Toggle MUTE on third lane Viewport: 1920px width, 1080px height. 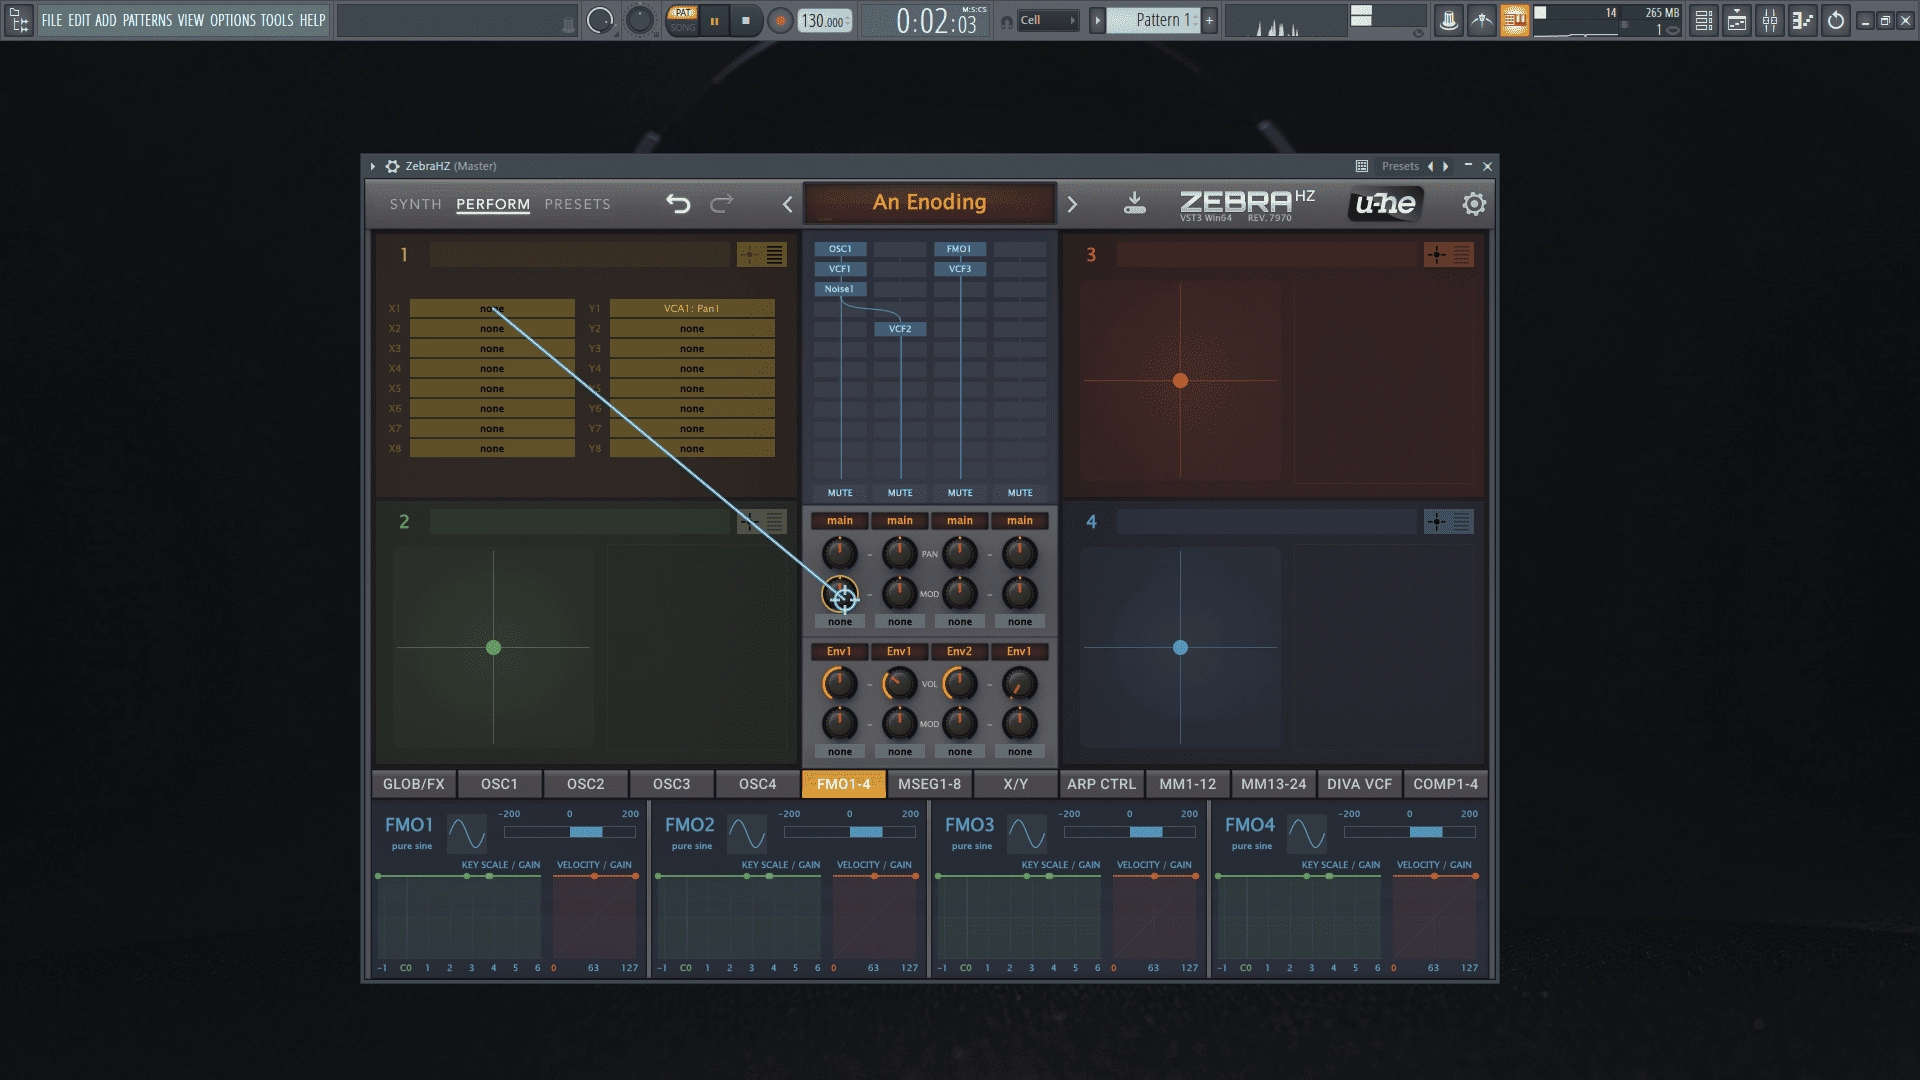coord(960,493)
